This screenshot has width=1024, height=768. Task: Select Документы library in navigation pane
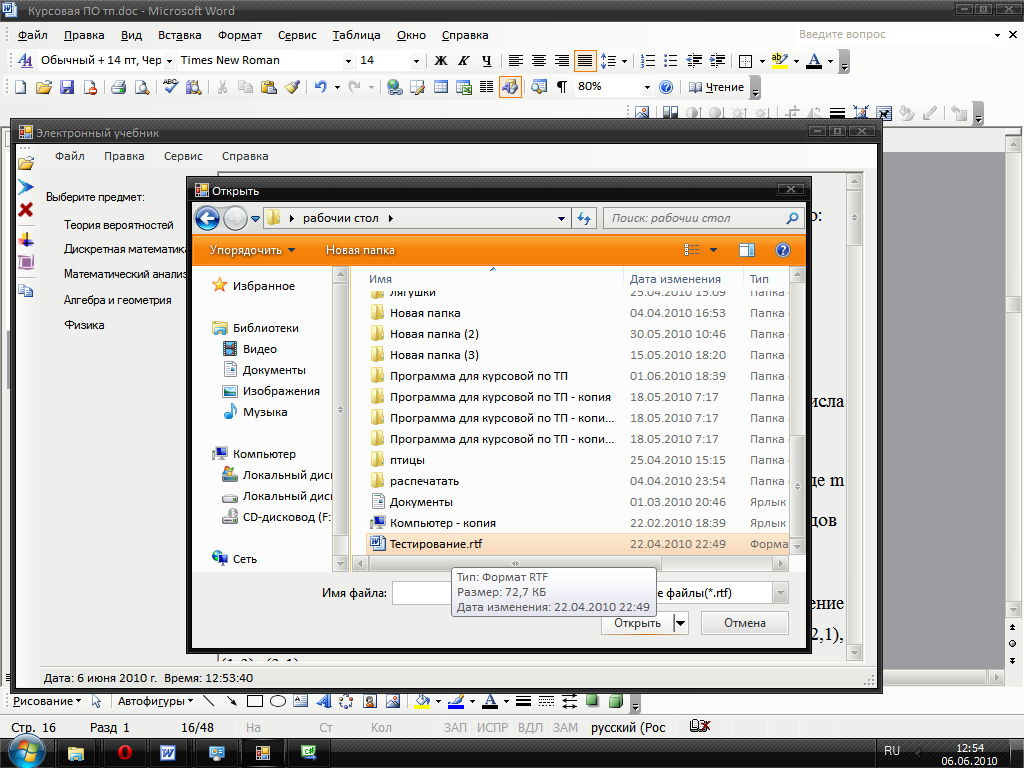265,370
